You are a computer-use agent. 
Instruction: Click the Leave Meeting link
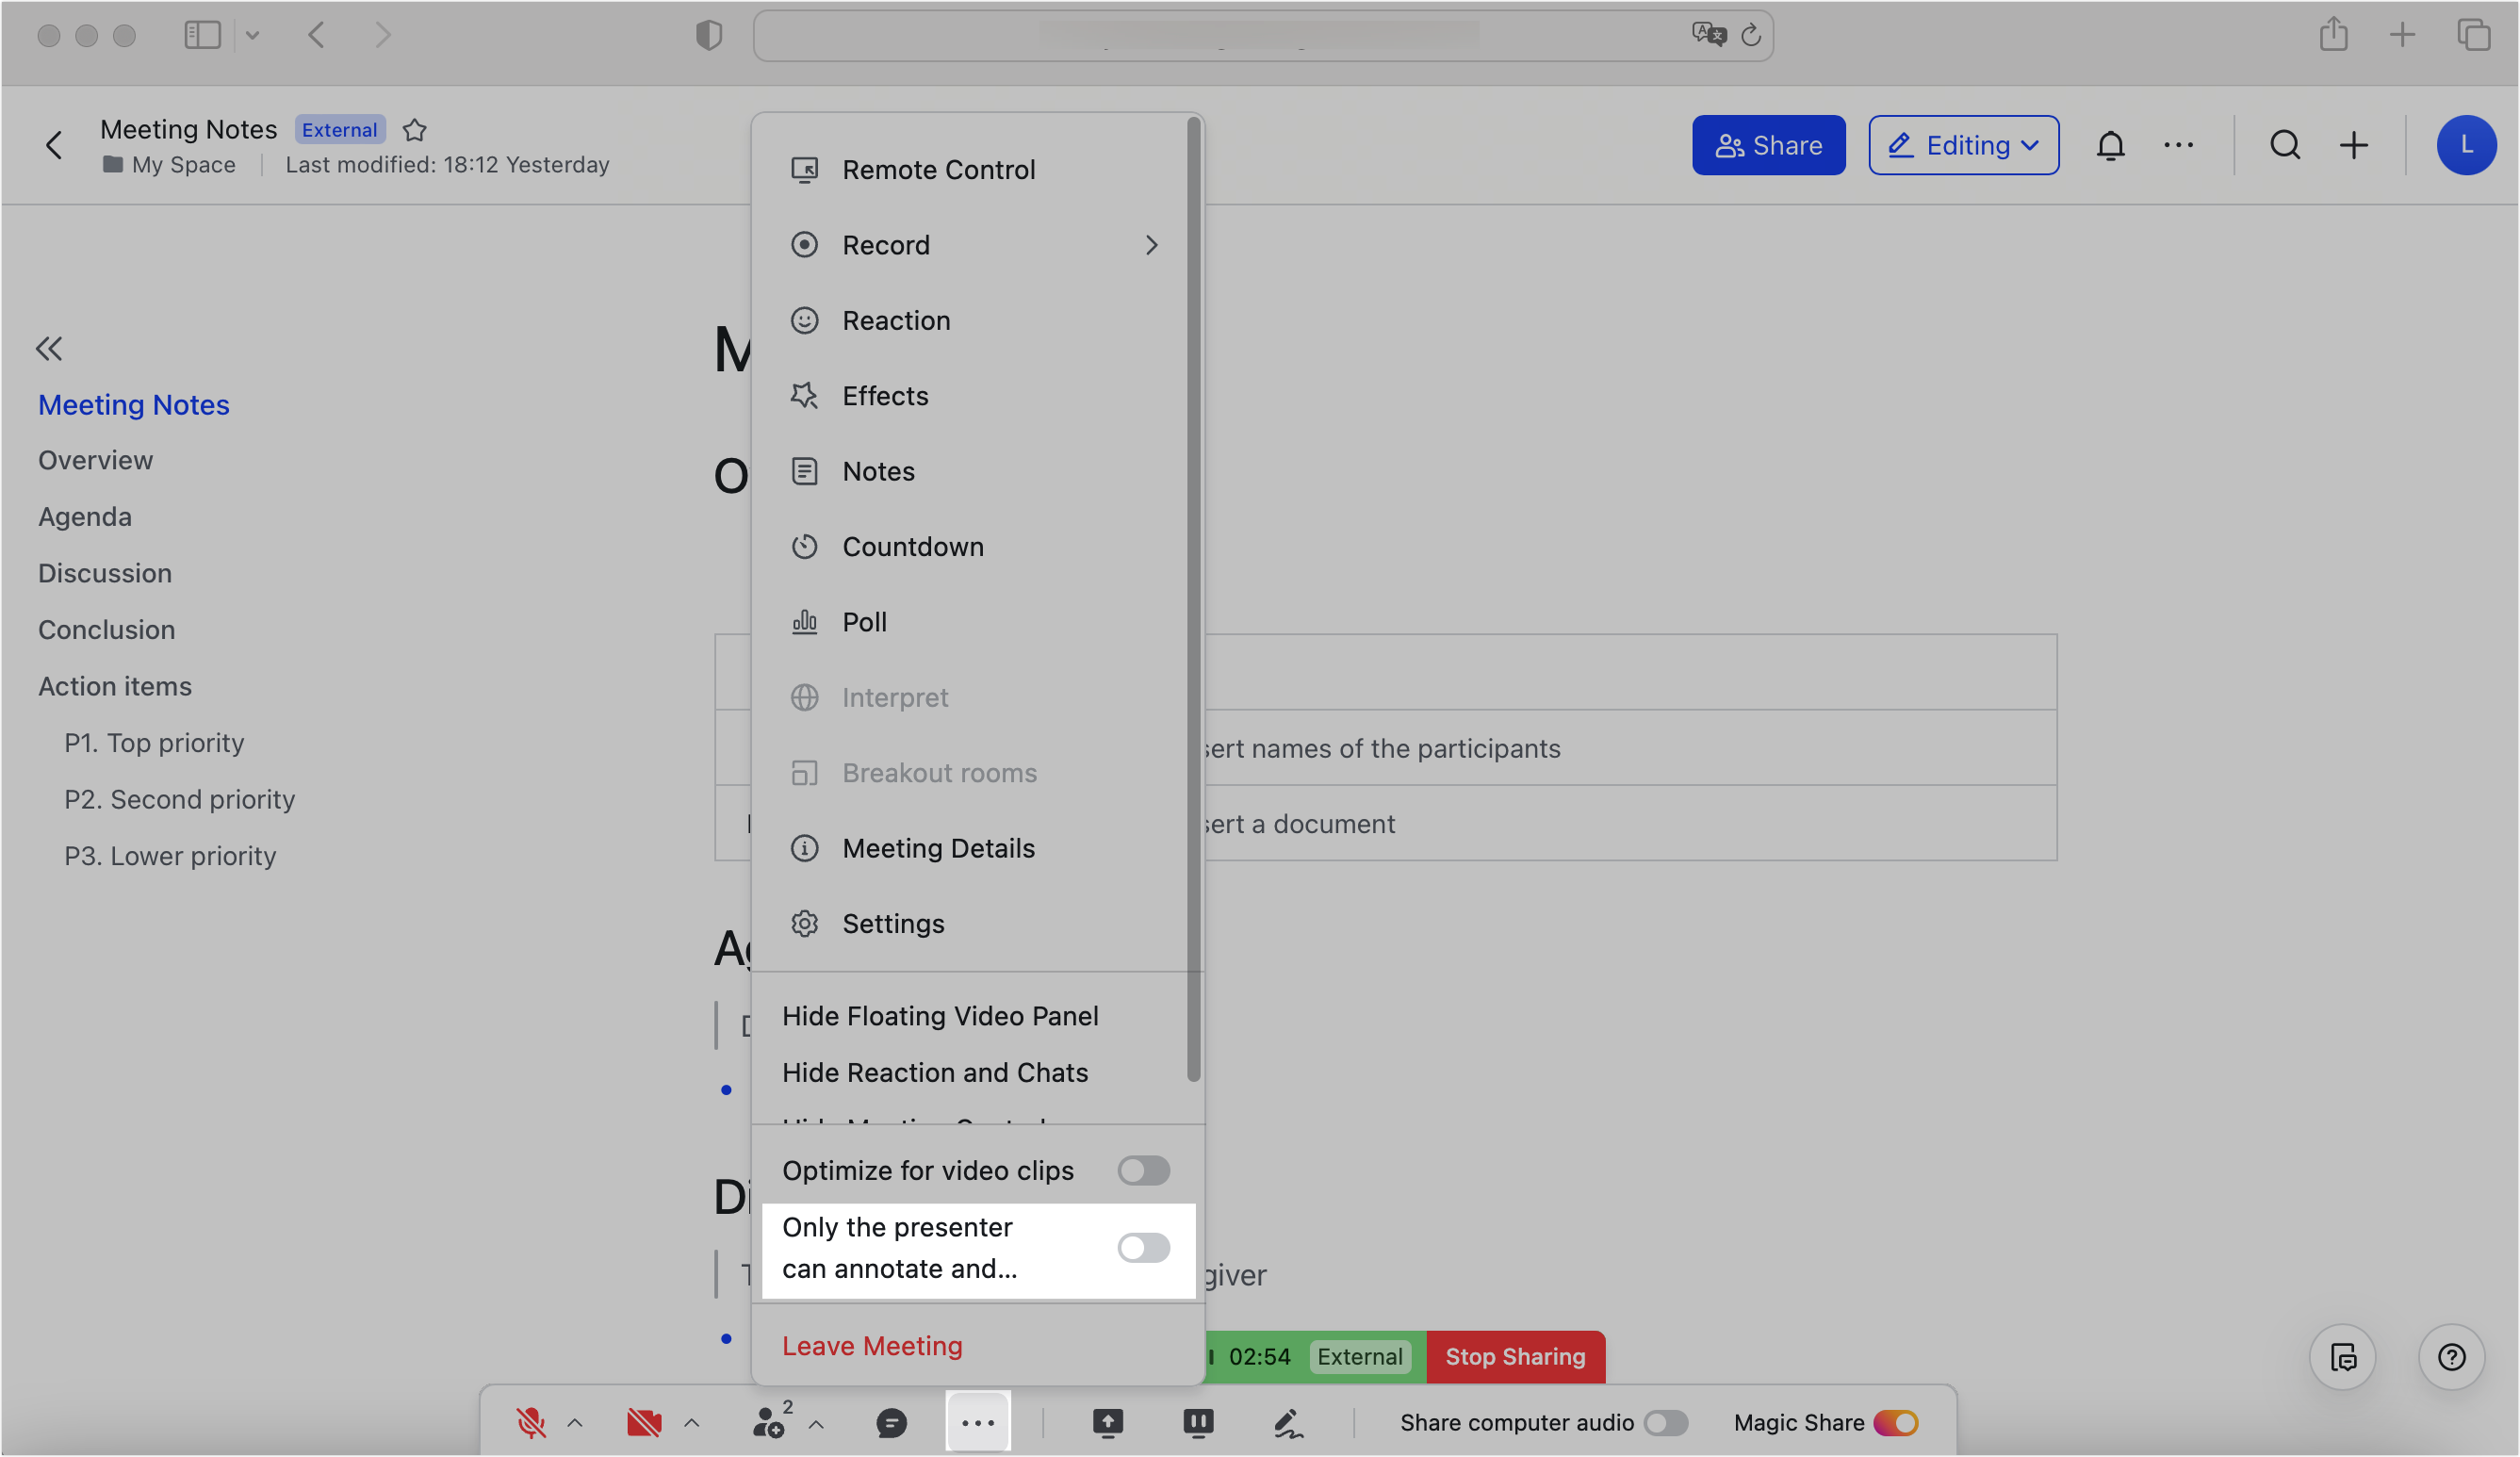872,1346
